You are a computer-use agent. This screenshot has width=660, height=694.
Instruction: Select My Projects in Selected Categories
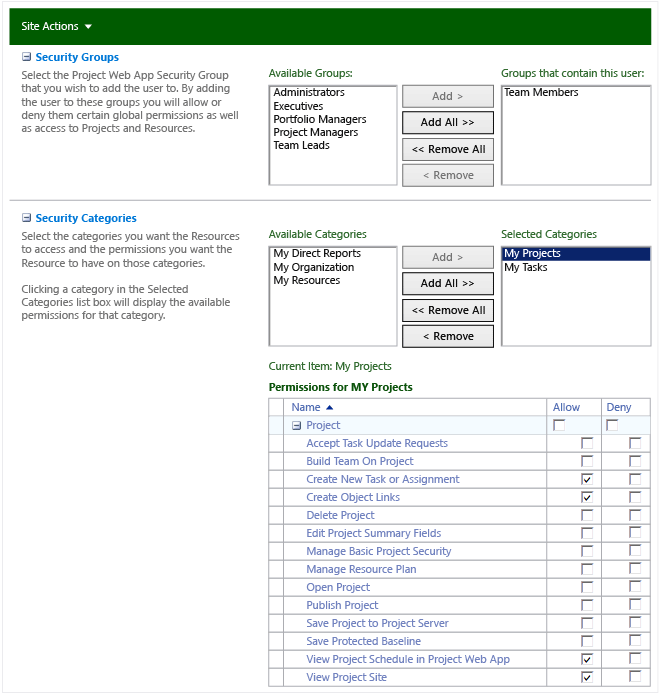(x=576, y=253)
